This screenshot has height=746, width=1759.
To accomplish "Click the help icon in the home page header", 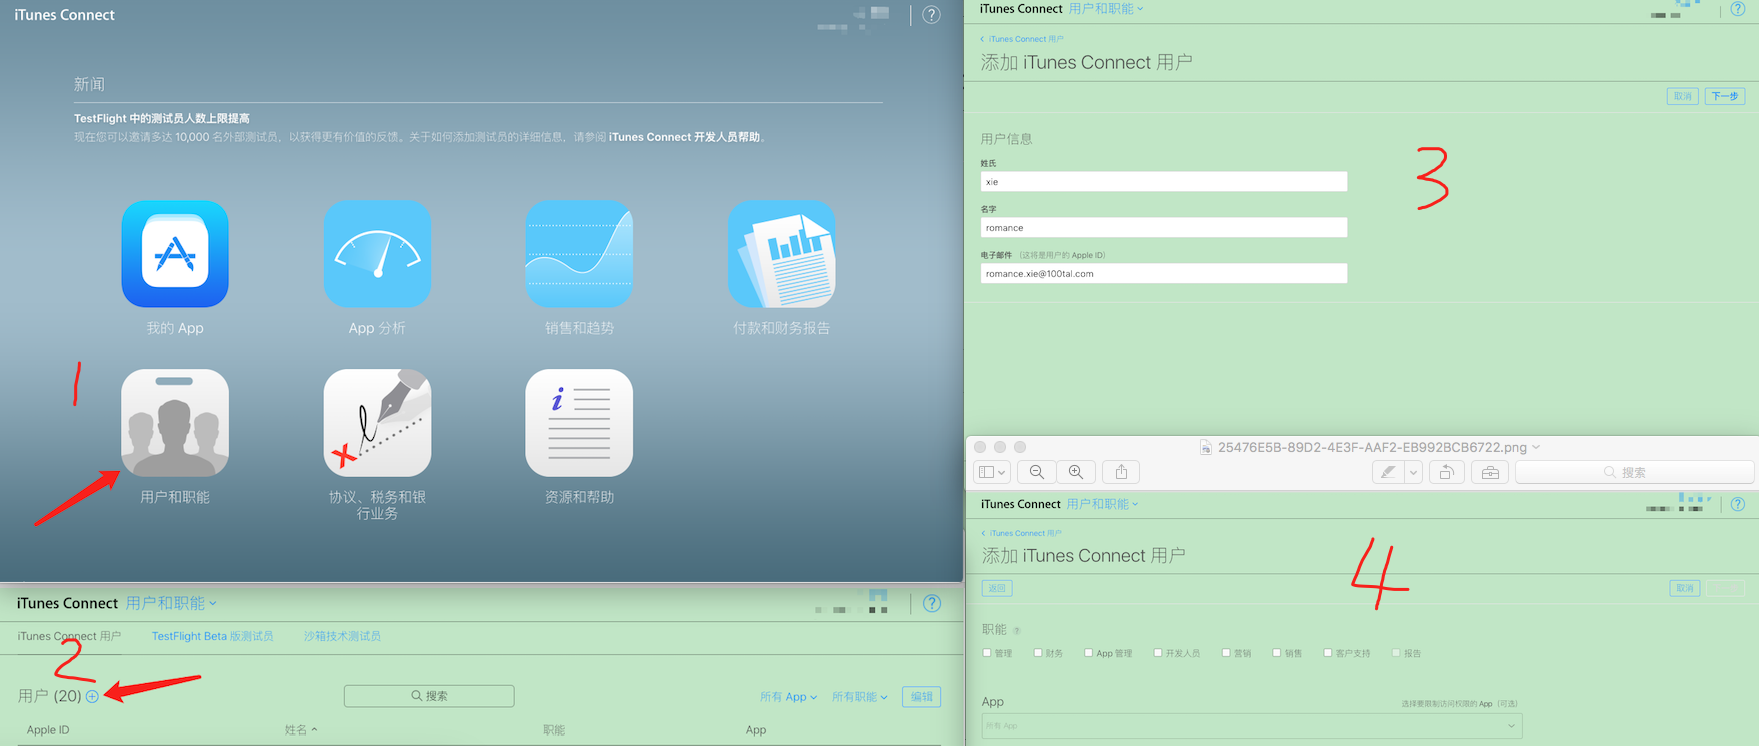I will pos(931,15).
